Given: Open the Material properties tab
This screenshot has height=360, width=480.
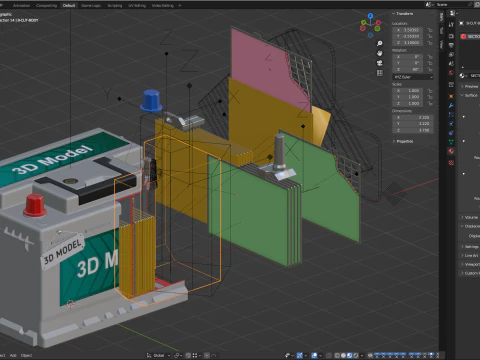Looking at the screenshot, I should tap(451, 151).
